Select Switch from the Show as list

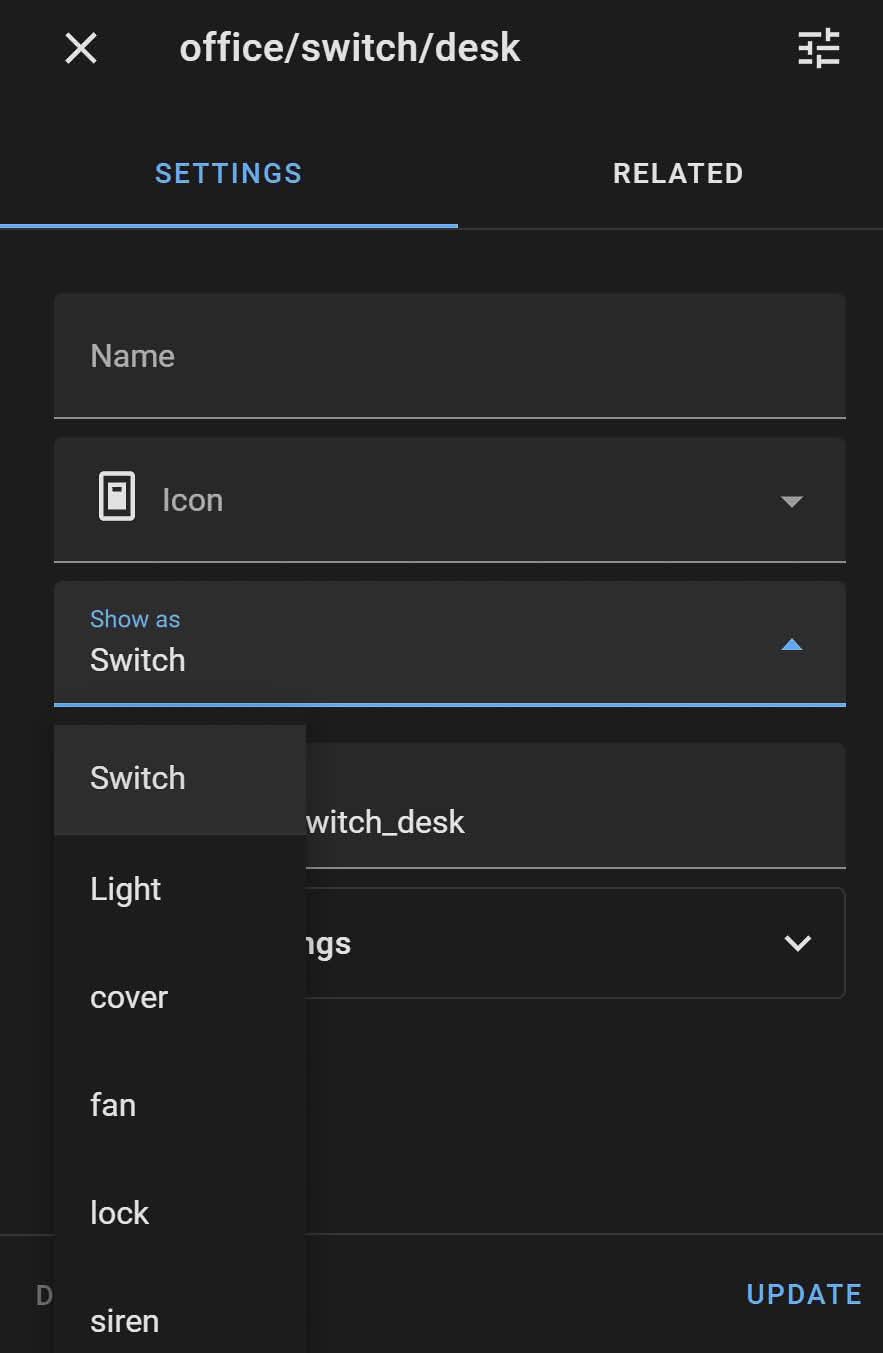click(x=180, y=779)
